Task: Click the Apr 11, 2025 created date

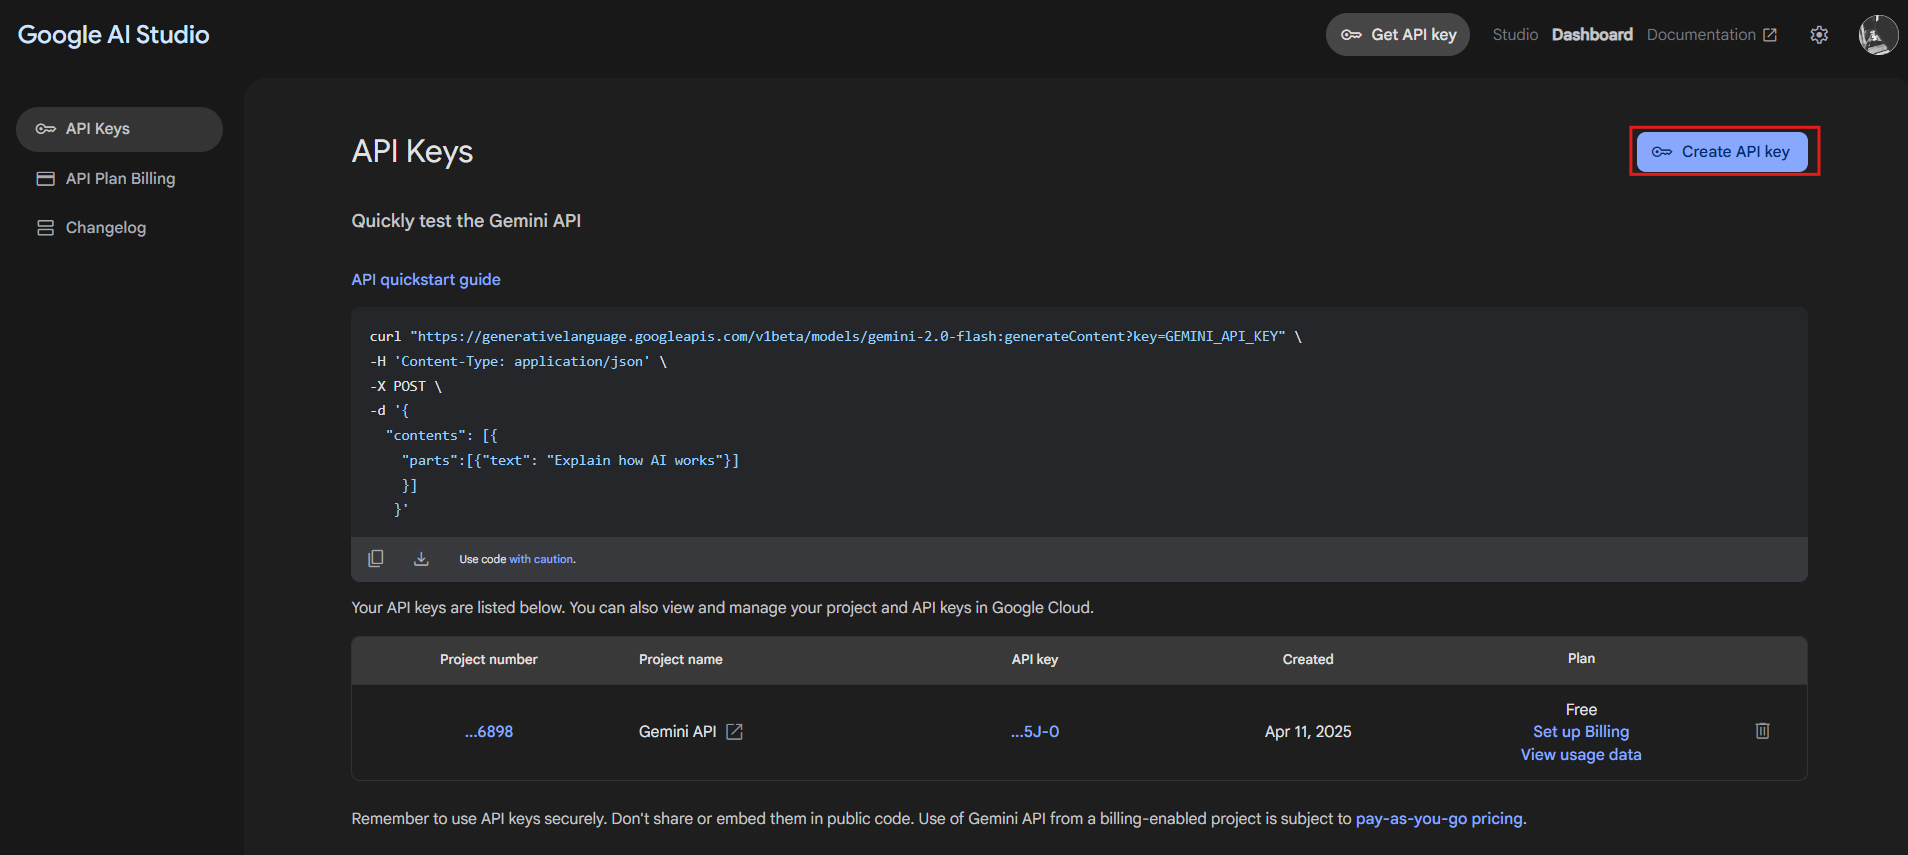Action: pos(1308,732)
